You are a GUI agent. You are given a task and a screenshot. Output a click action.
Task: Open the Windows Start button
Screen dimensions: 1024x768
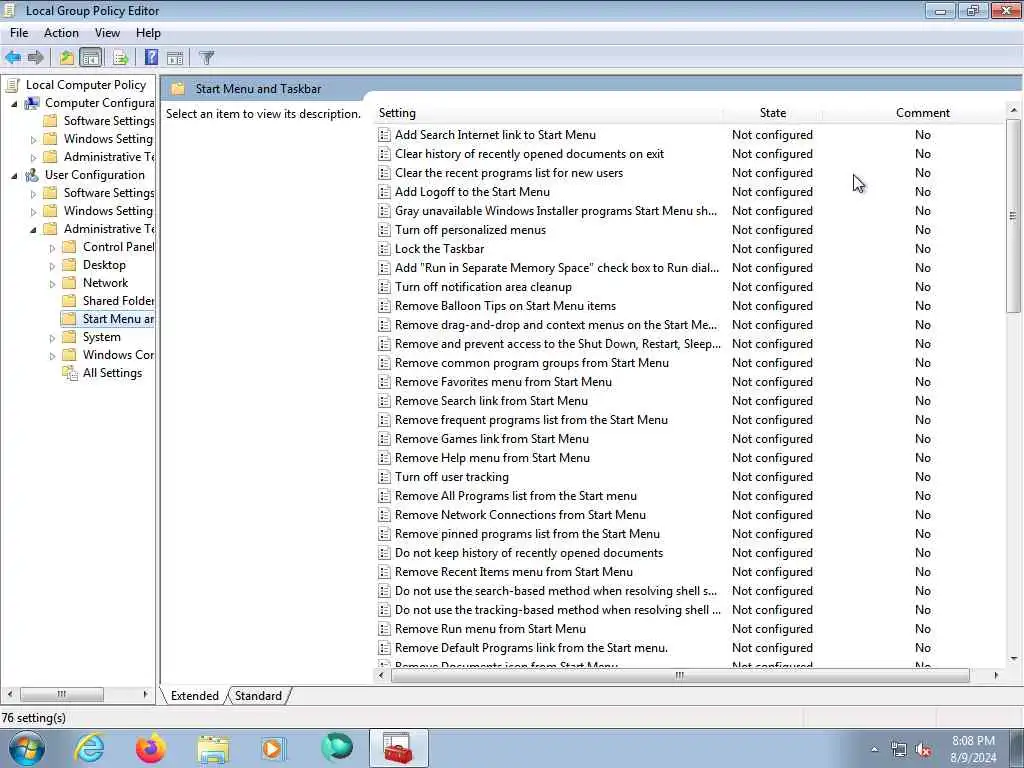27,748
